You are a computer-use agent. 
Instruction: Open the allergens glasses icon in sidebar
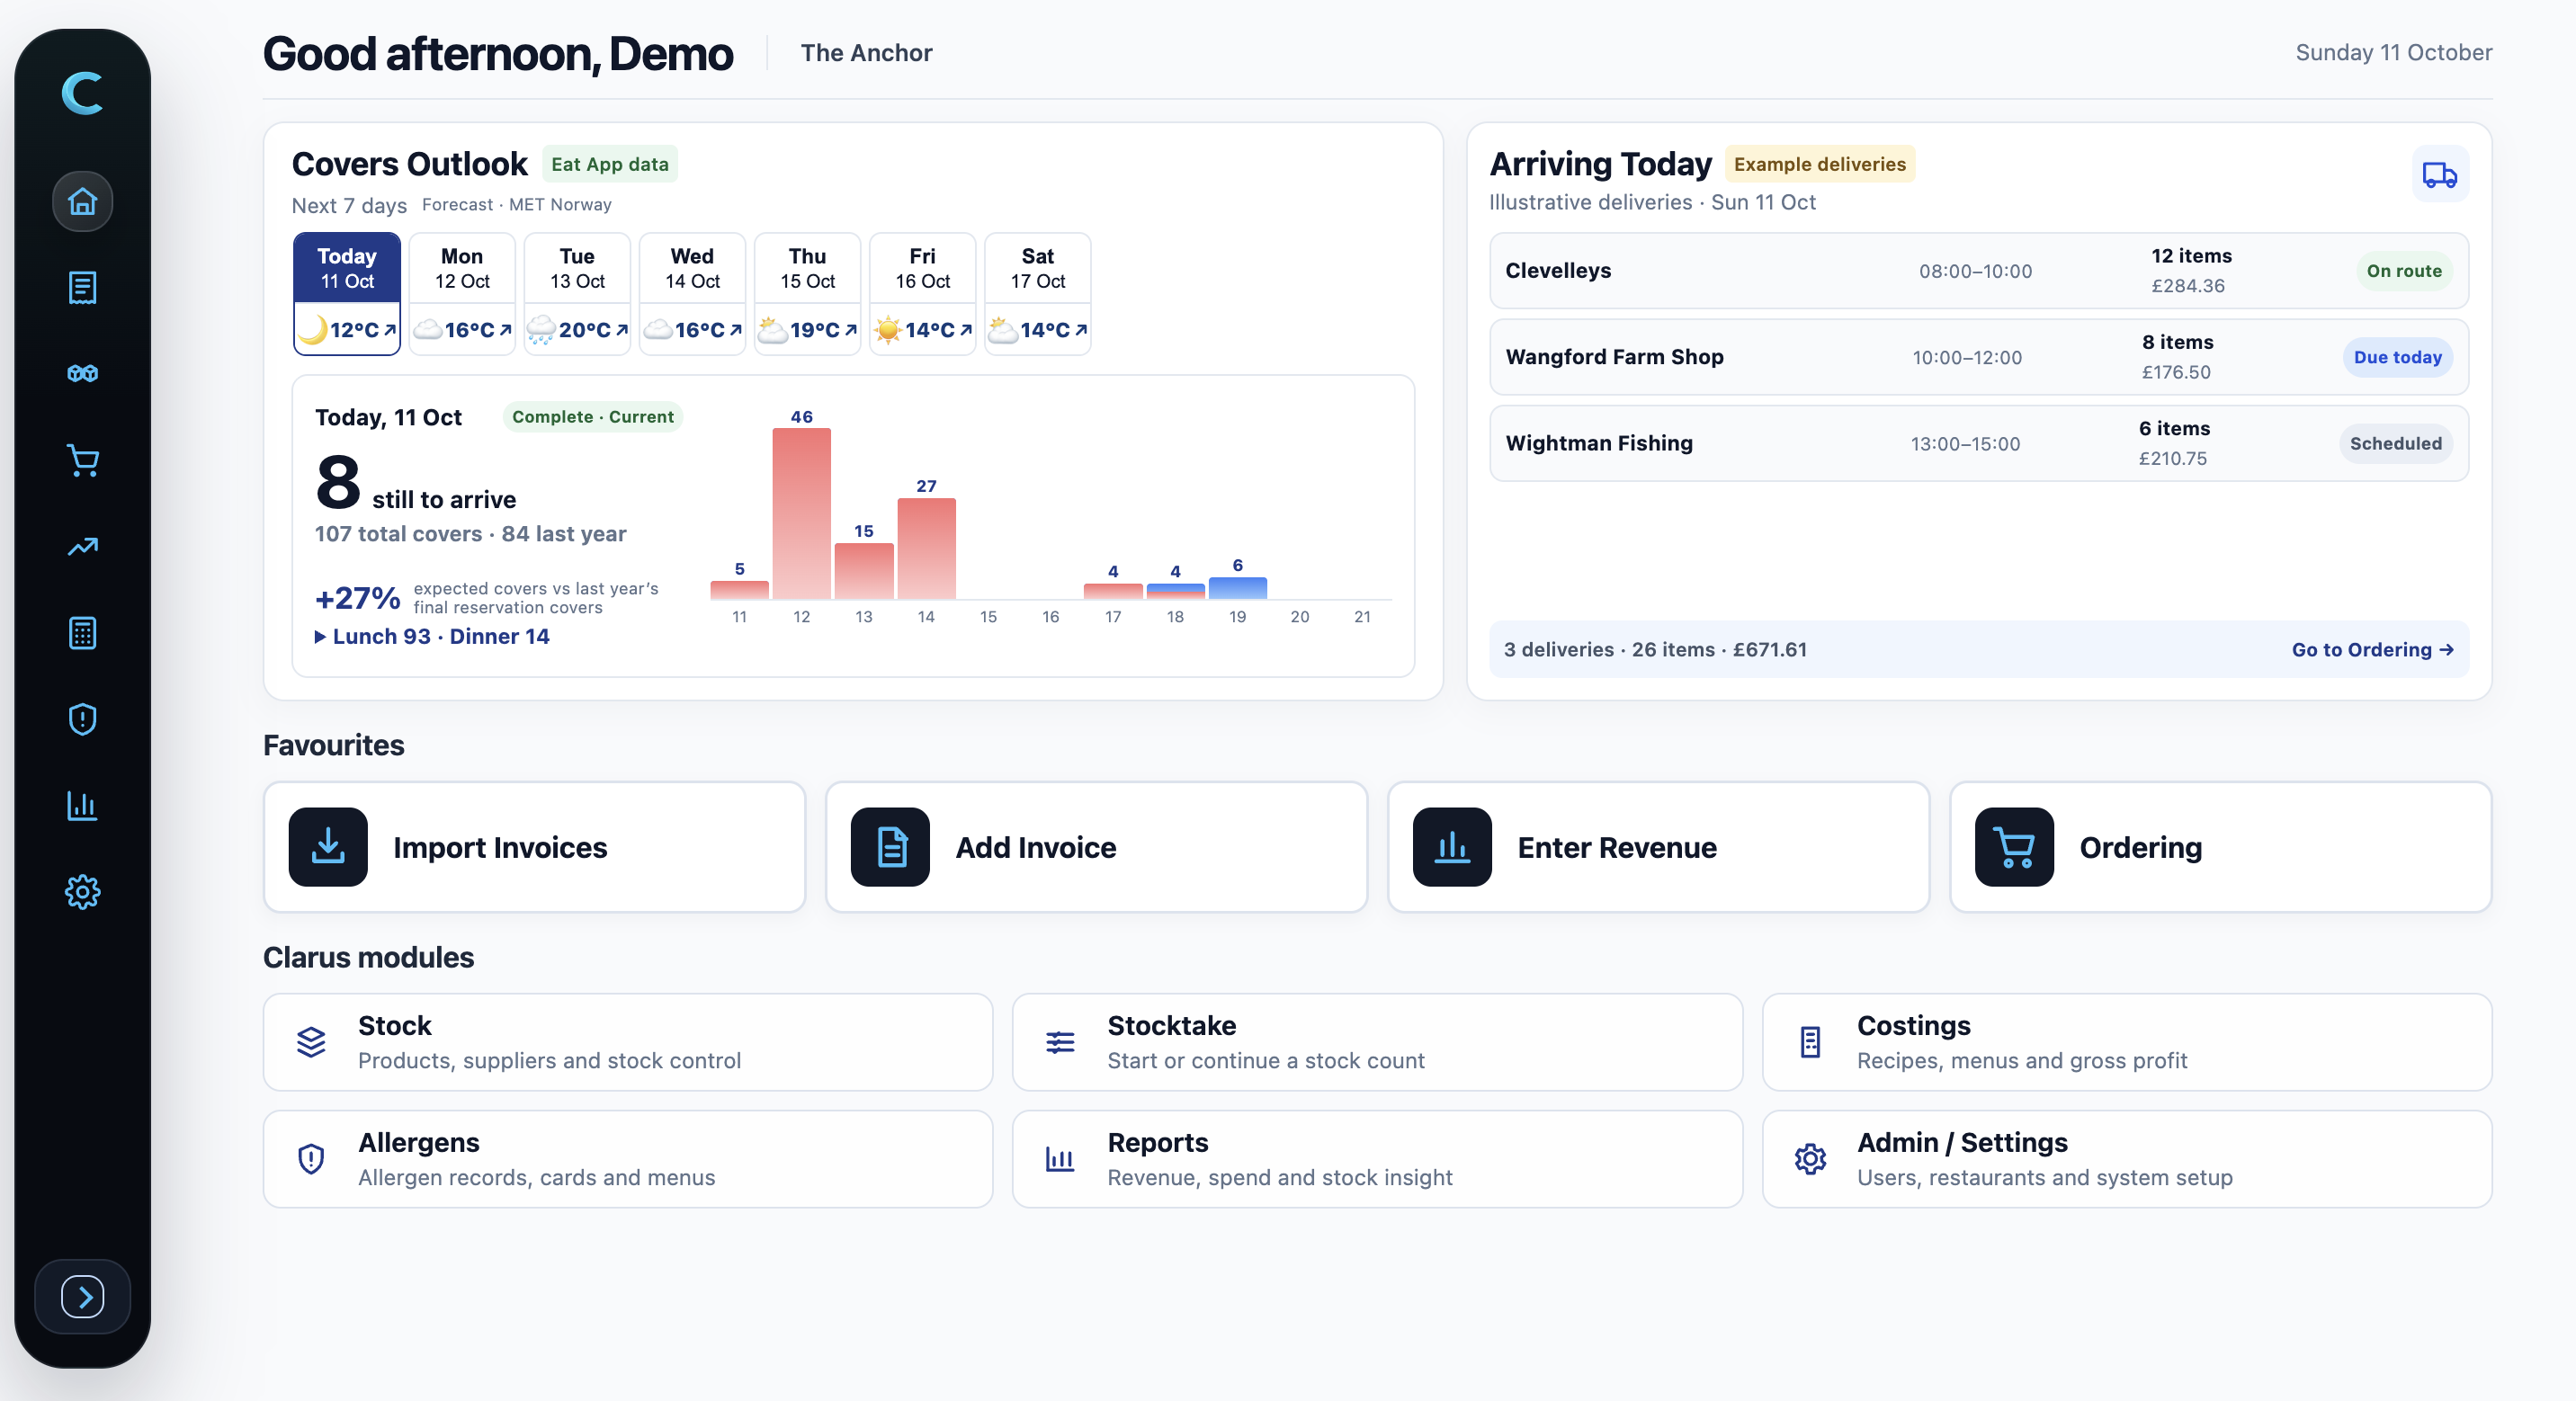point(82,374)
